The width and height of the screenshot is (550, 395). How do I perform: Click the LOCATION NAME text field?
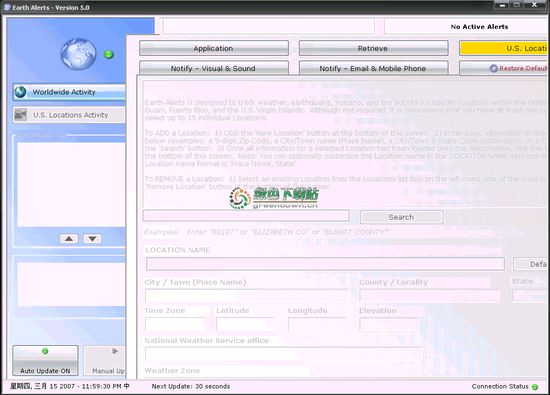(325, 264)
